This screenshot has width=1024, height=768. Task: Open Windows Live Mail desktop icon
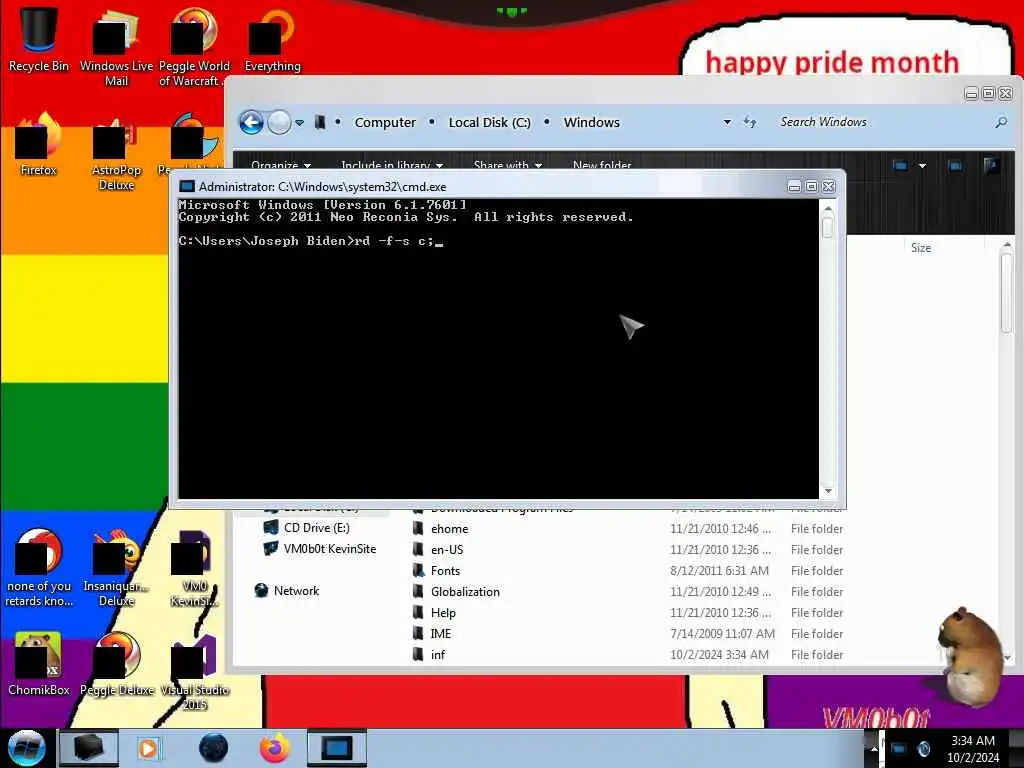point(116,47)
